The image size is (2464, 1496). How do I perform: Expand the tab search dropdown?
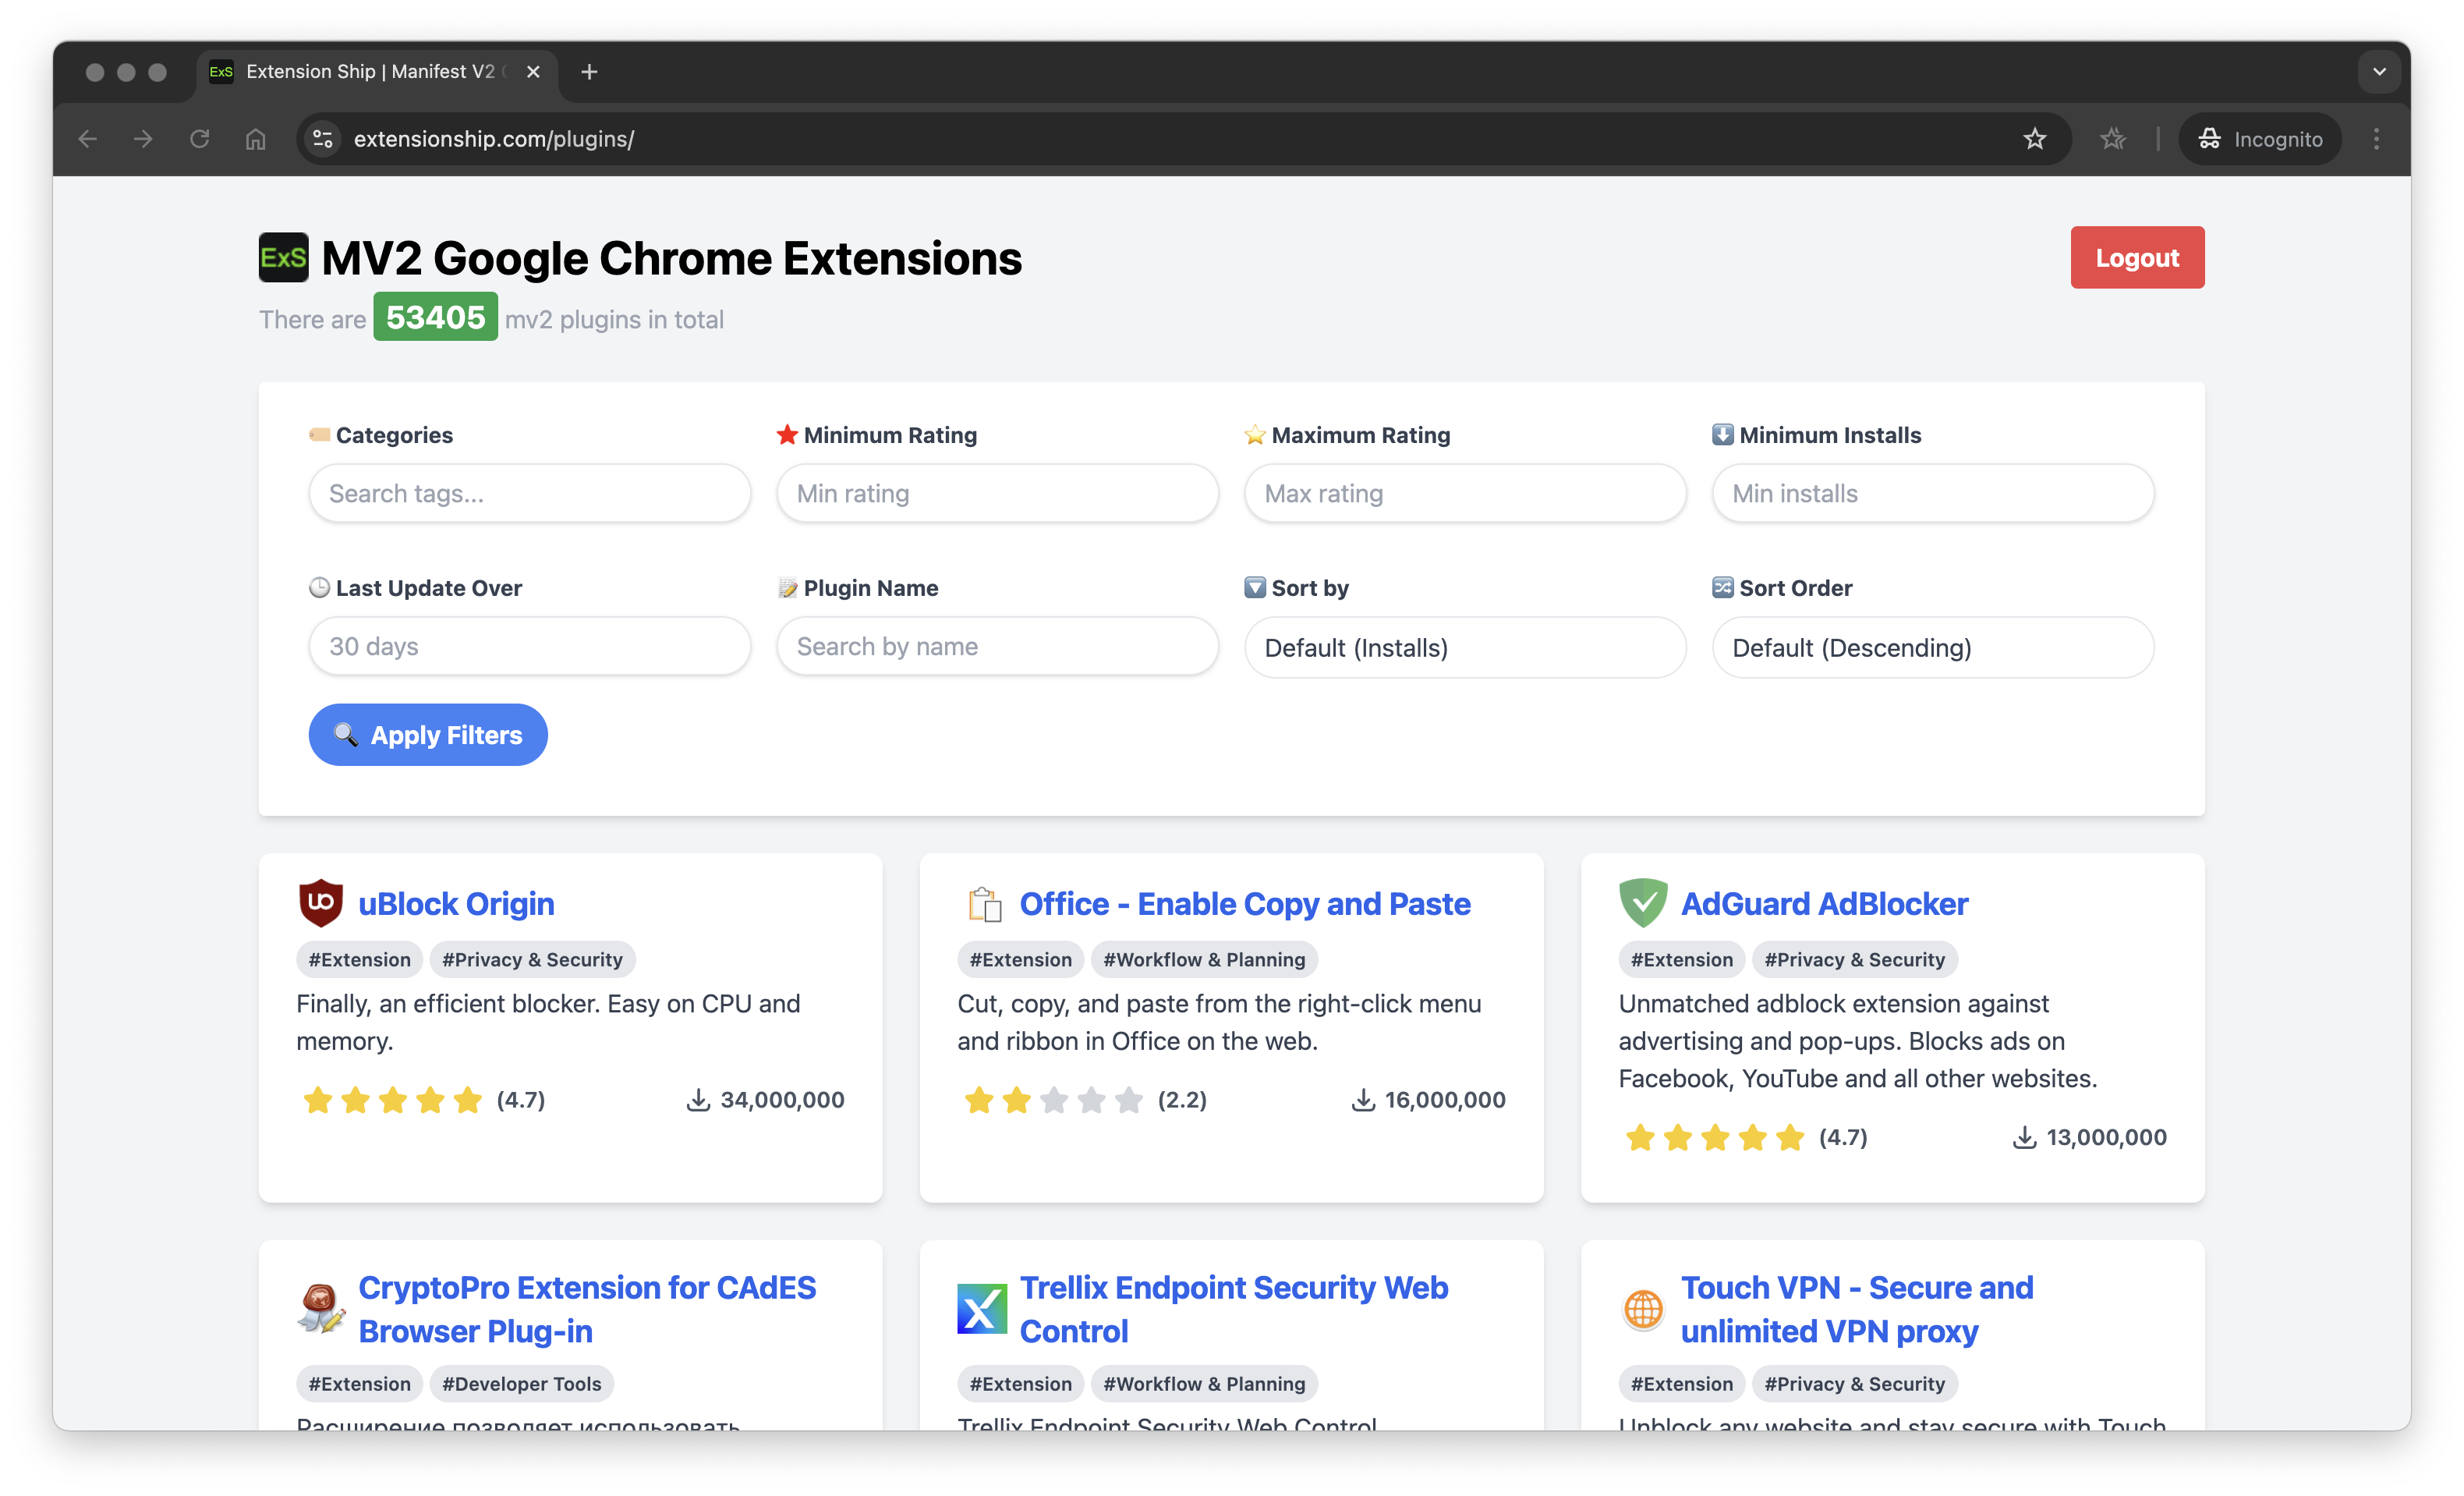2379,72
